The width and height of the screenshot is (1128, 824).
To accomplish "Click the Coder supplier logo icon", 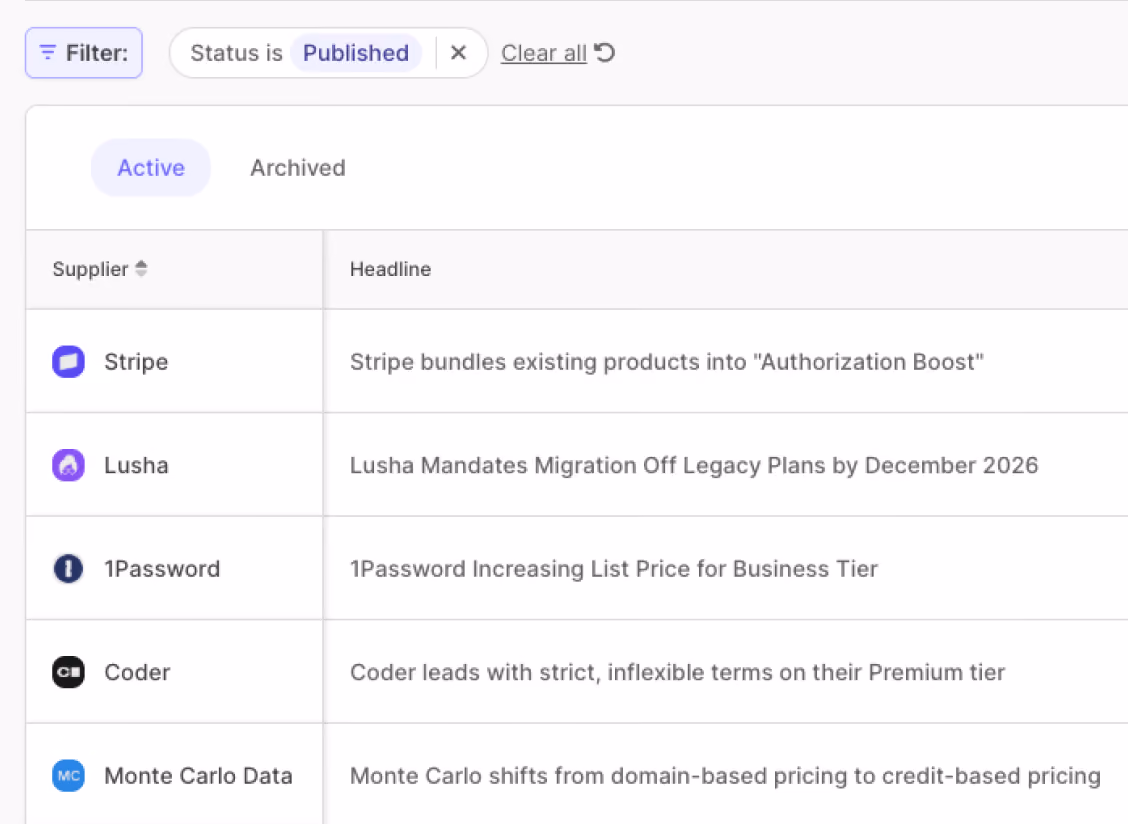I will 68,672.
